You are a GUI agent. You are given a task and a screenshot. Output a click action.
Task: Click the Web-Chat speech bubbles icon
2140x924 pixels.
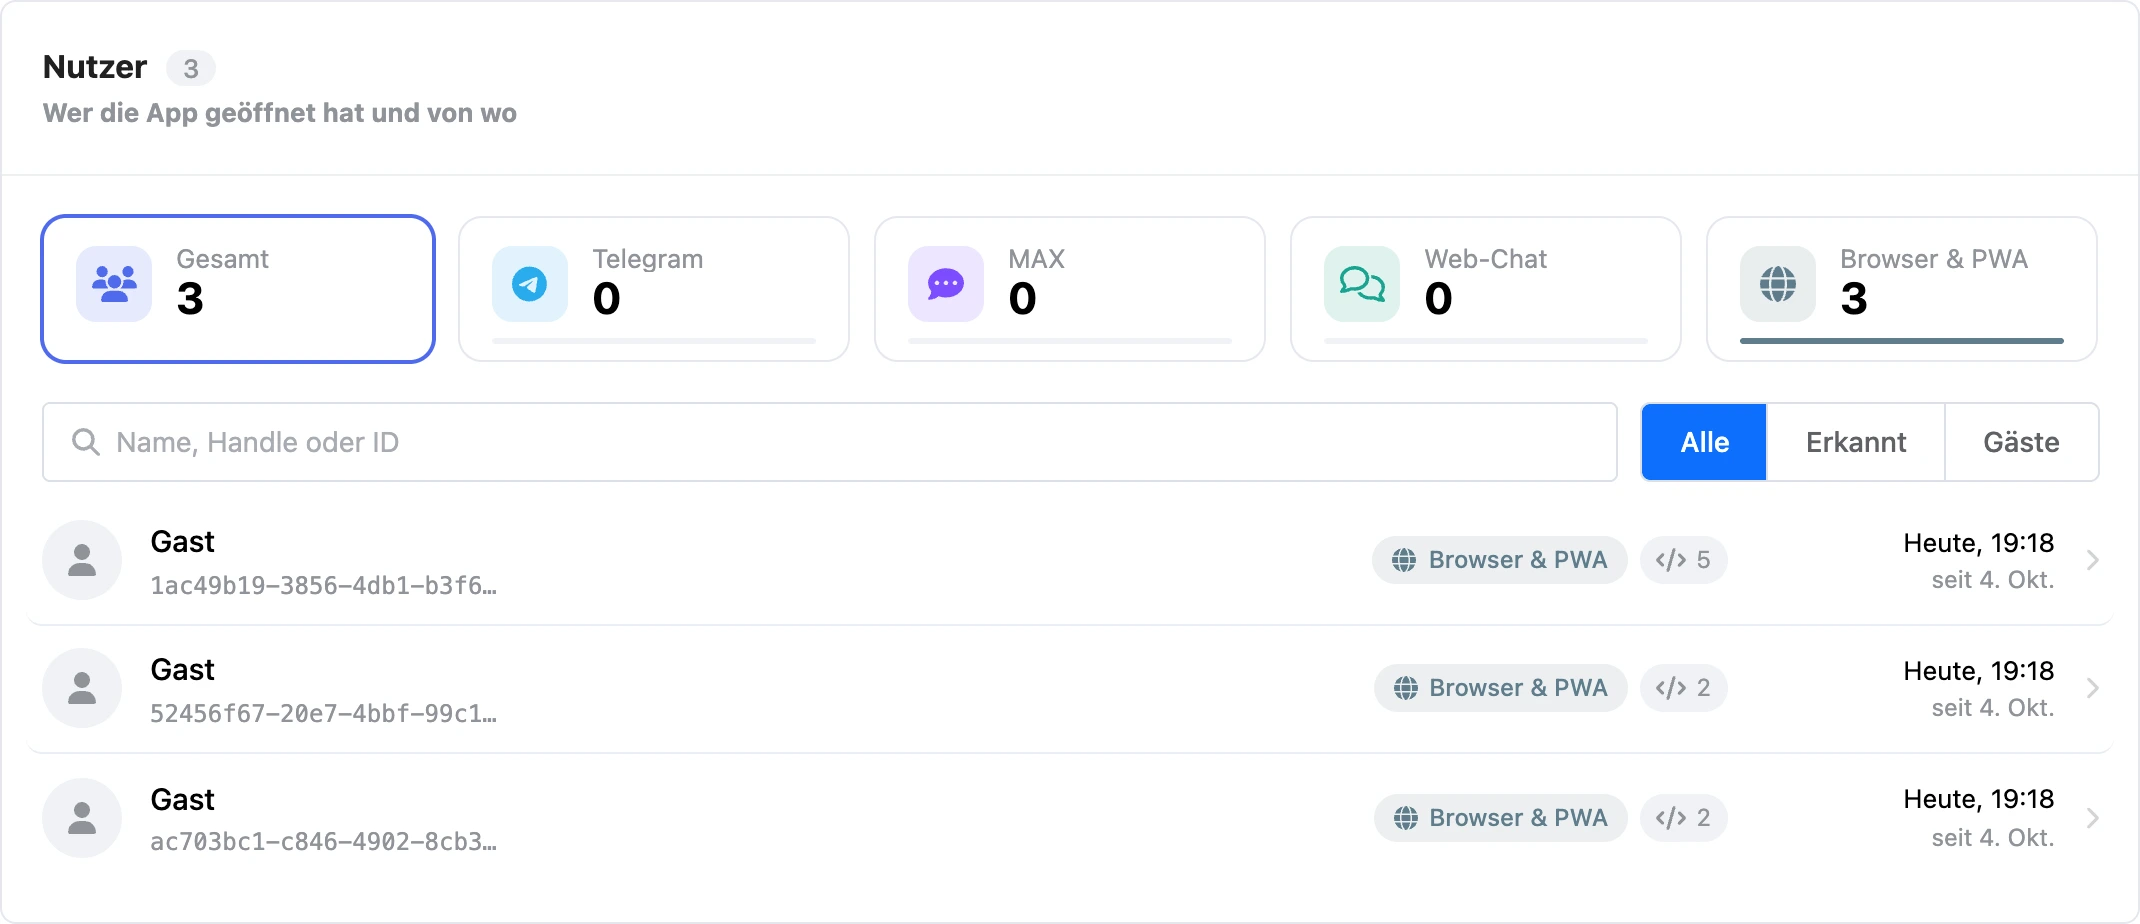(1362, 284)
